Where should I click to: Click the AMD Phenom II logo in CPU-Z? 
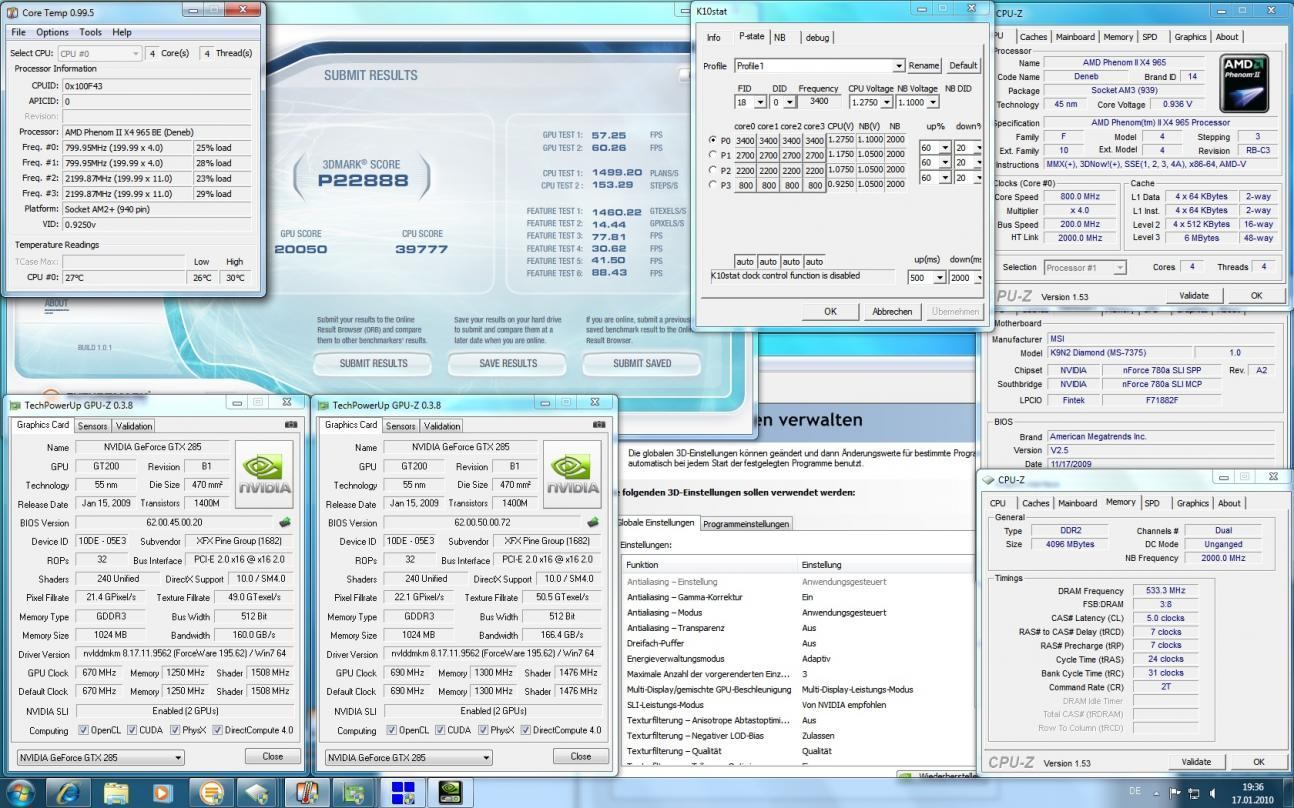(1245, 83)
